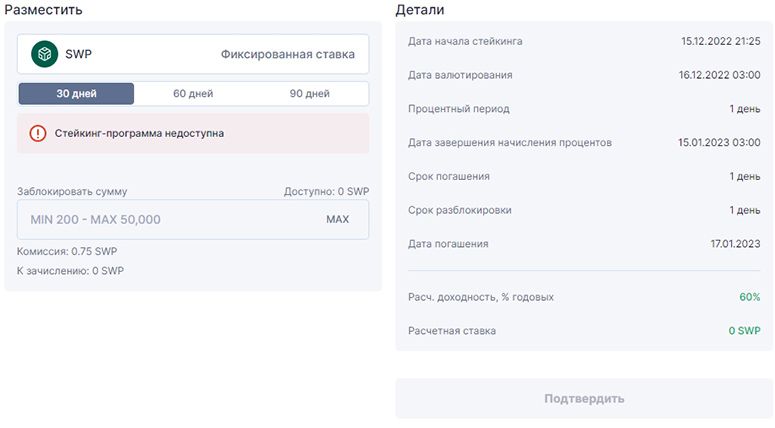
Task: Choose the 90 дней period
Action: coord(309,93)
